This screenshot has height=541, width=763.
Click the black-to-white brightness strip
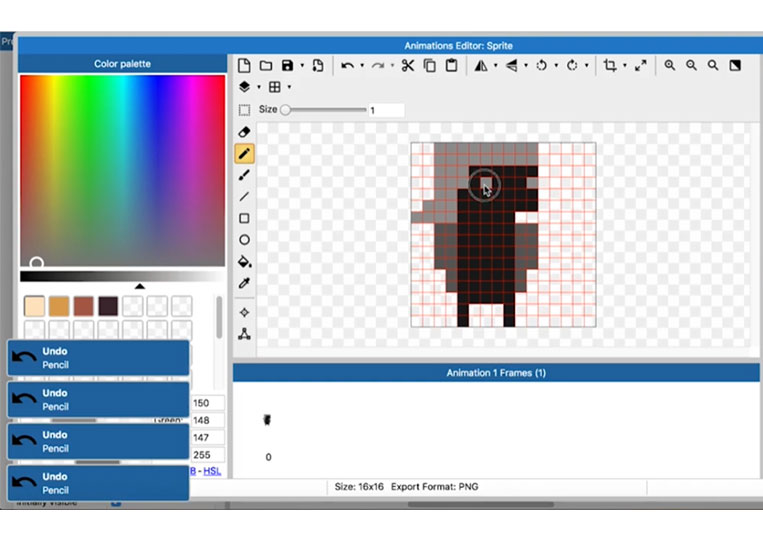tap(123, 277)
